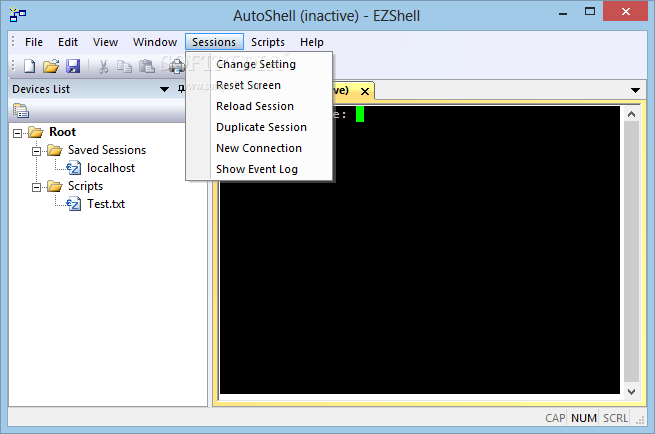Choose New Connection menu entry
This screenshot has width=655, height=434.
259,148
